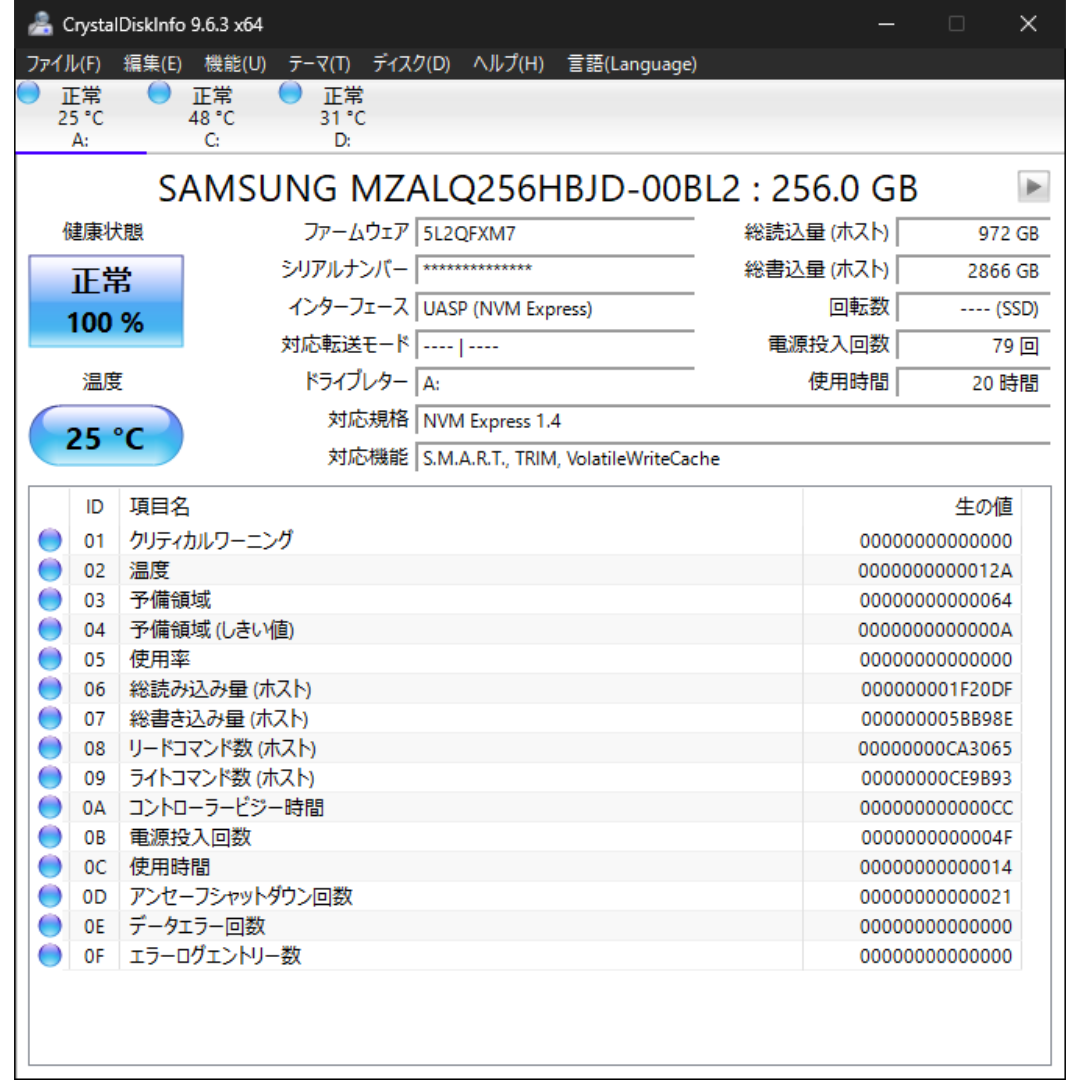The height and width of the screenshot is (1080, 1080).
Task: Click status orb of row 0B 電源投入回数
Action: (50, 836)
